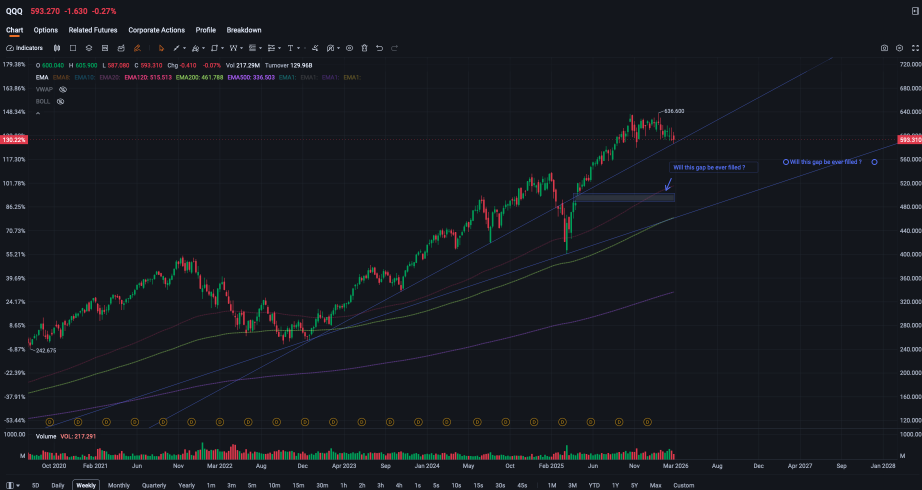Click the red 593.310 current price tag
922x490 pixels.
pos(910,140)
